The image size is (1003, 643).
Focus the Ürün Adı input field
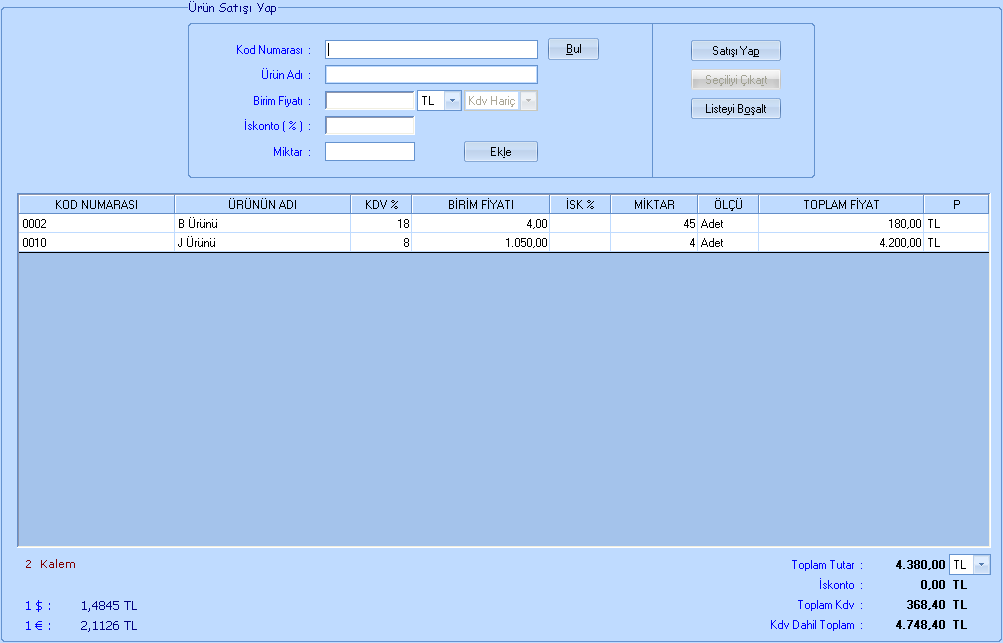pyautogui.click(x=431, y=75)
